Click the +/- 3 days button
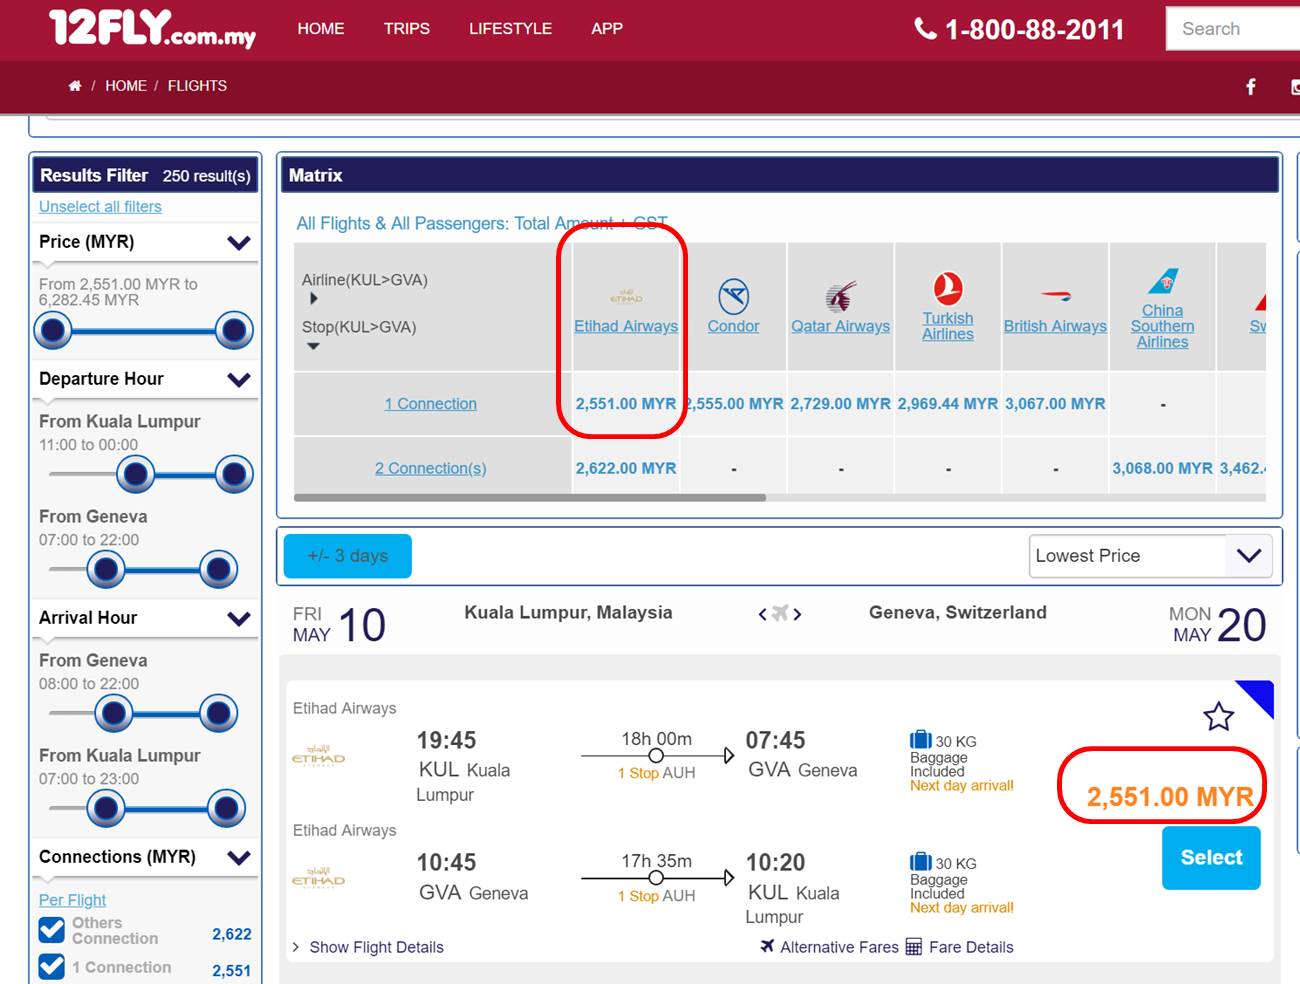This screenshot has height=984, width=1300. pos(347,556)
